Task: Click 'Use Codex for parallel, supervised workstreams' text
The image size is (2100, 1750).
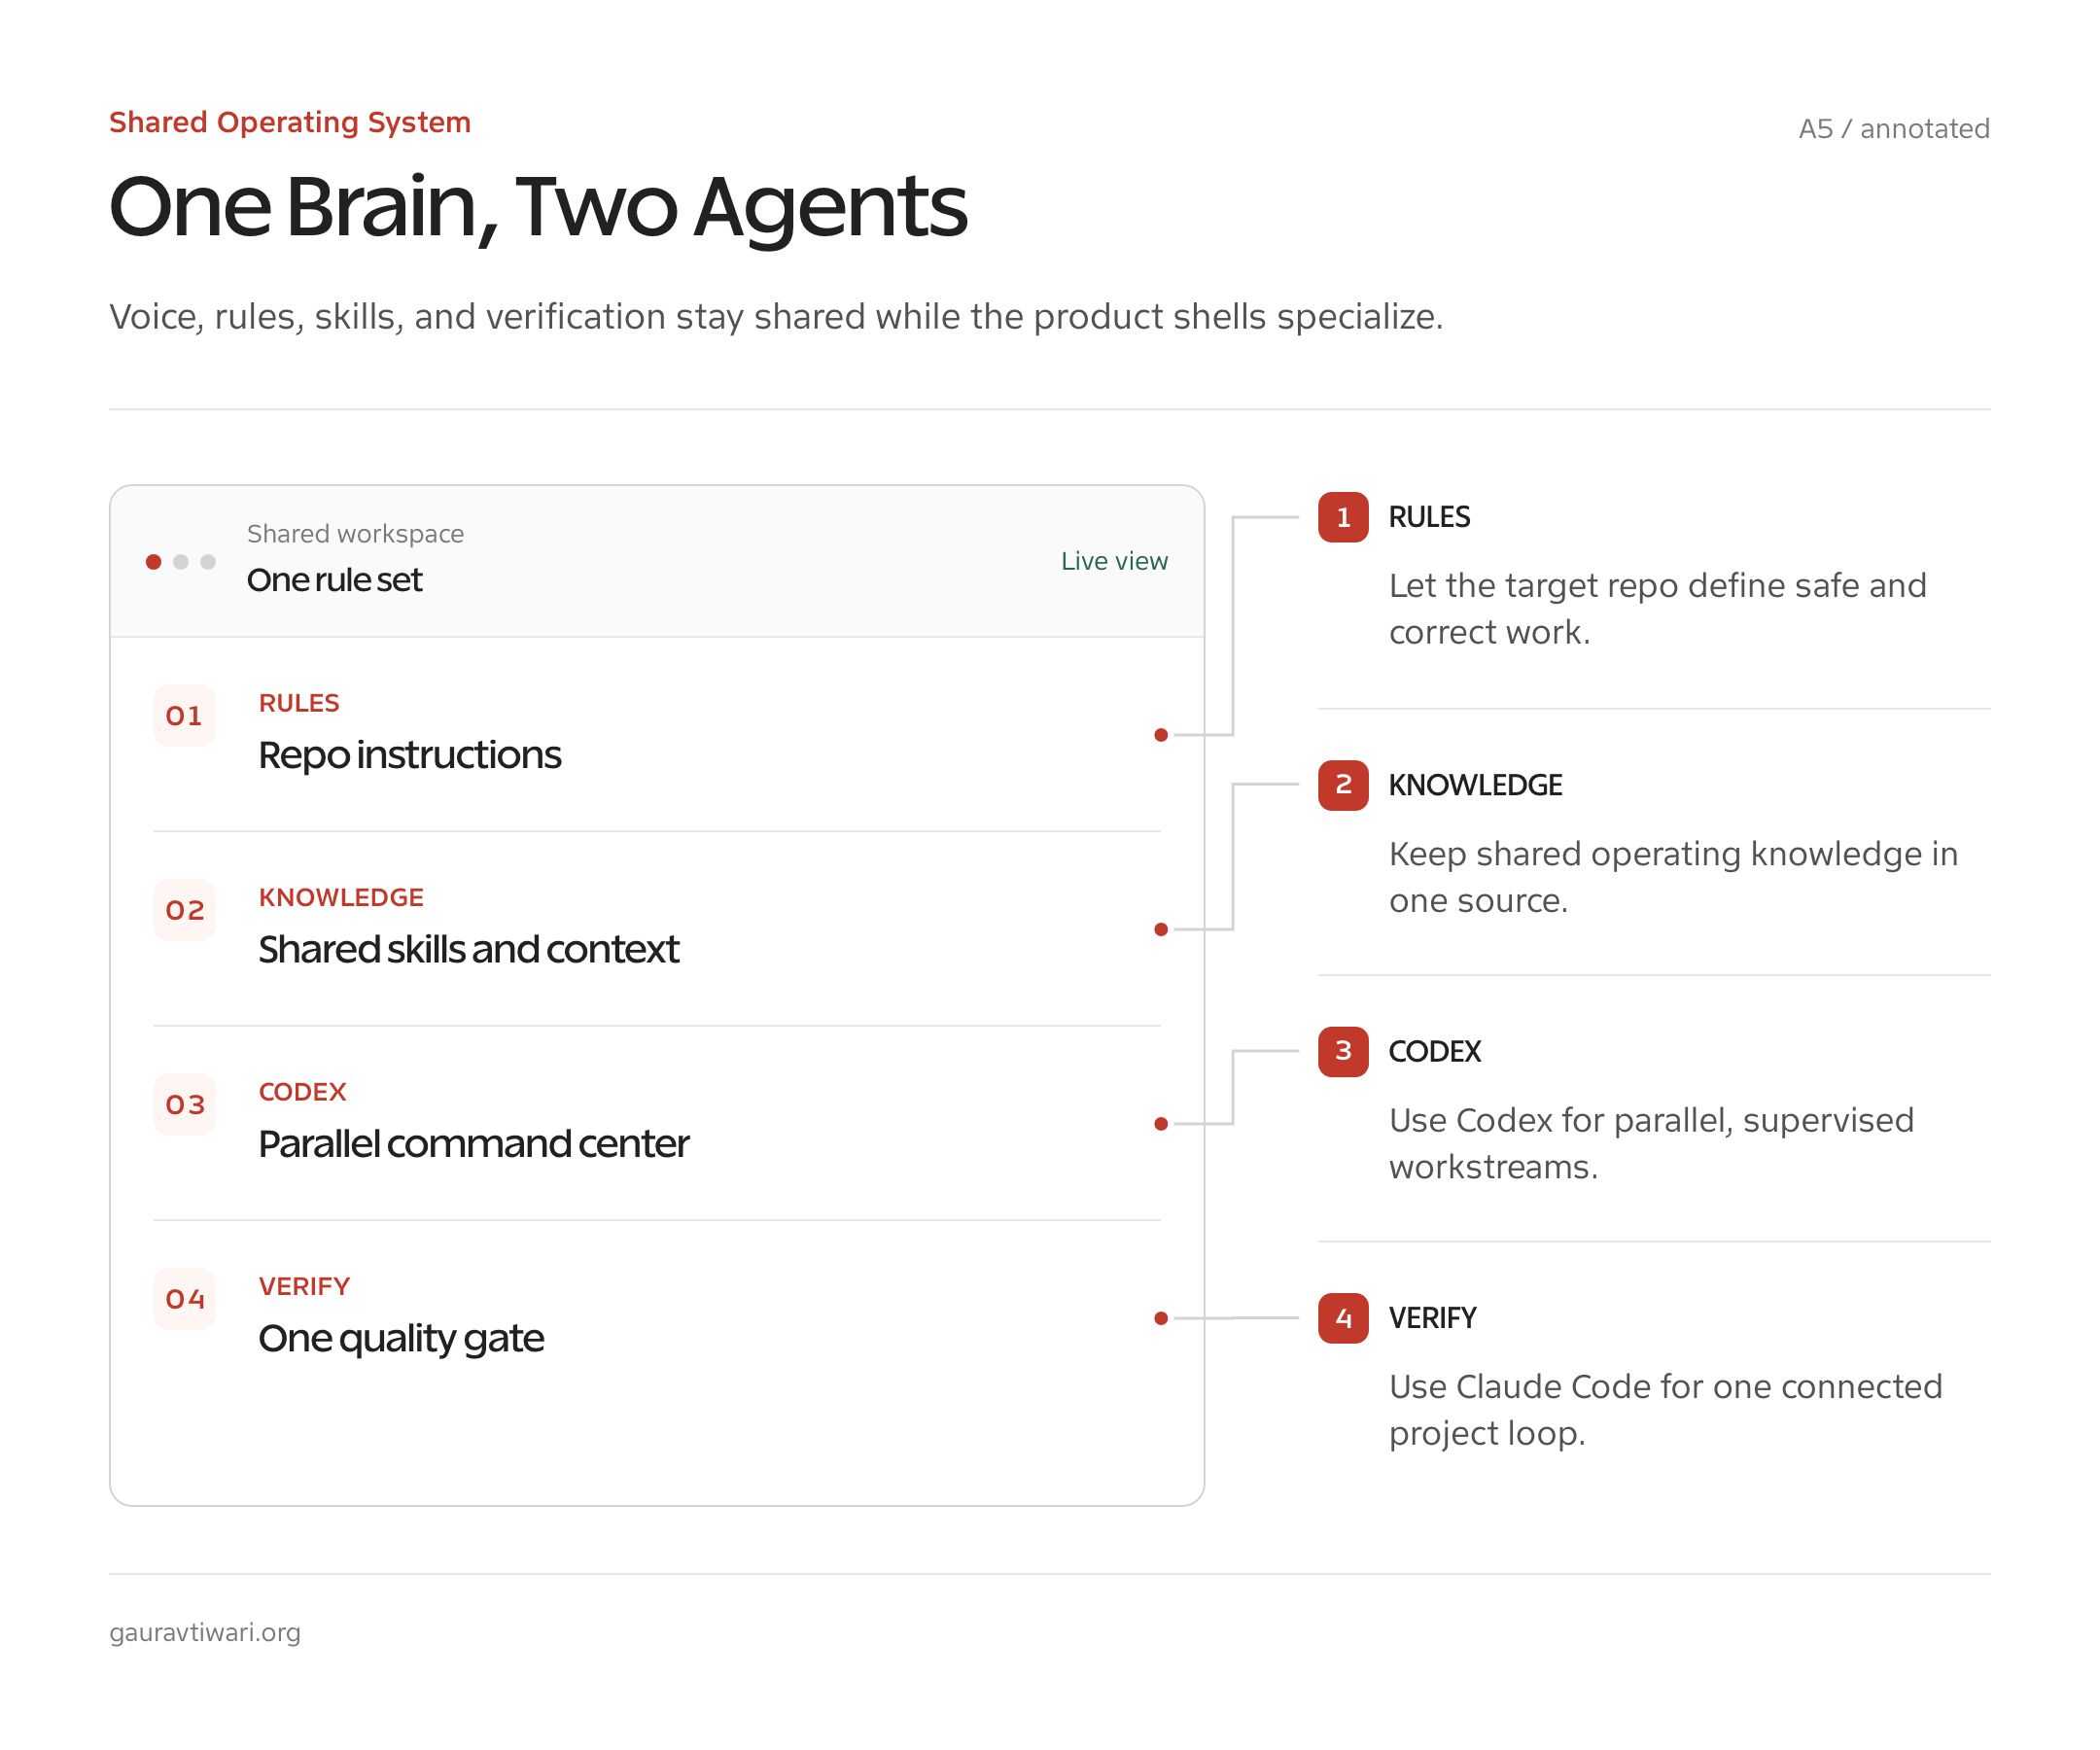Action: 1651,1144
